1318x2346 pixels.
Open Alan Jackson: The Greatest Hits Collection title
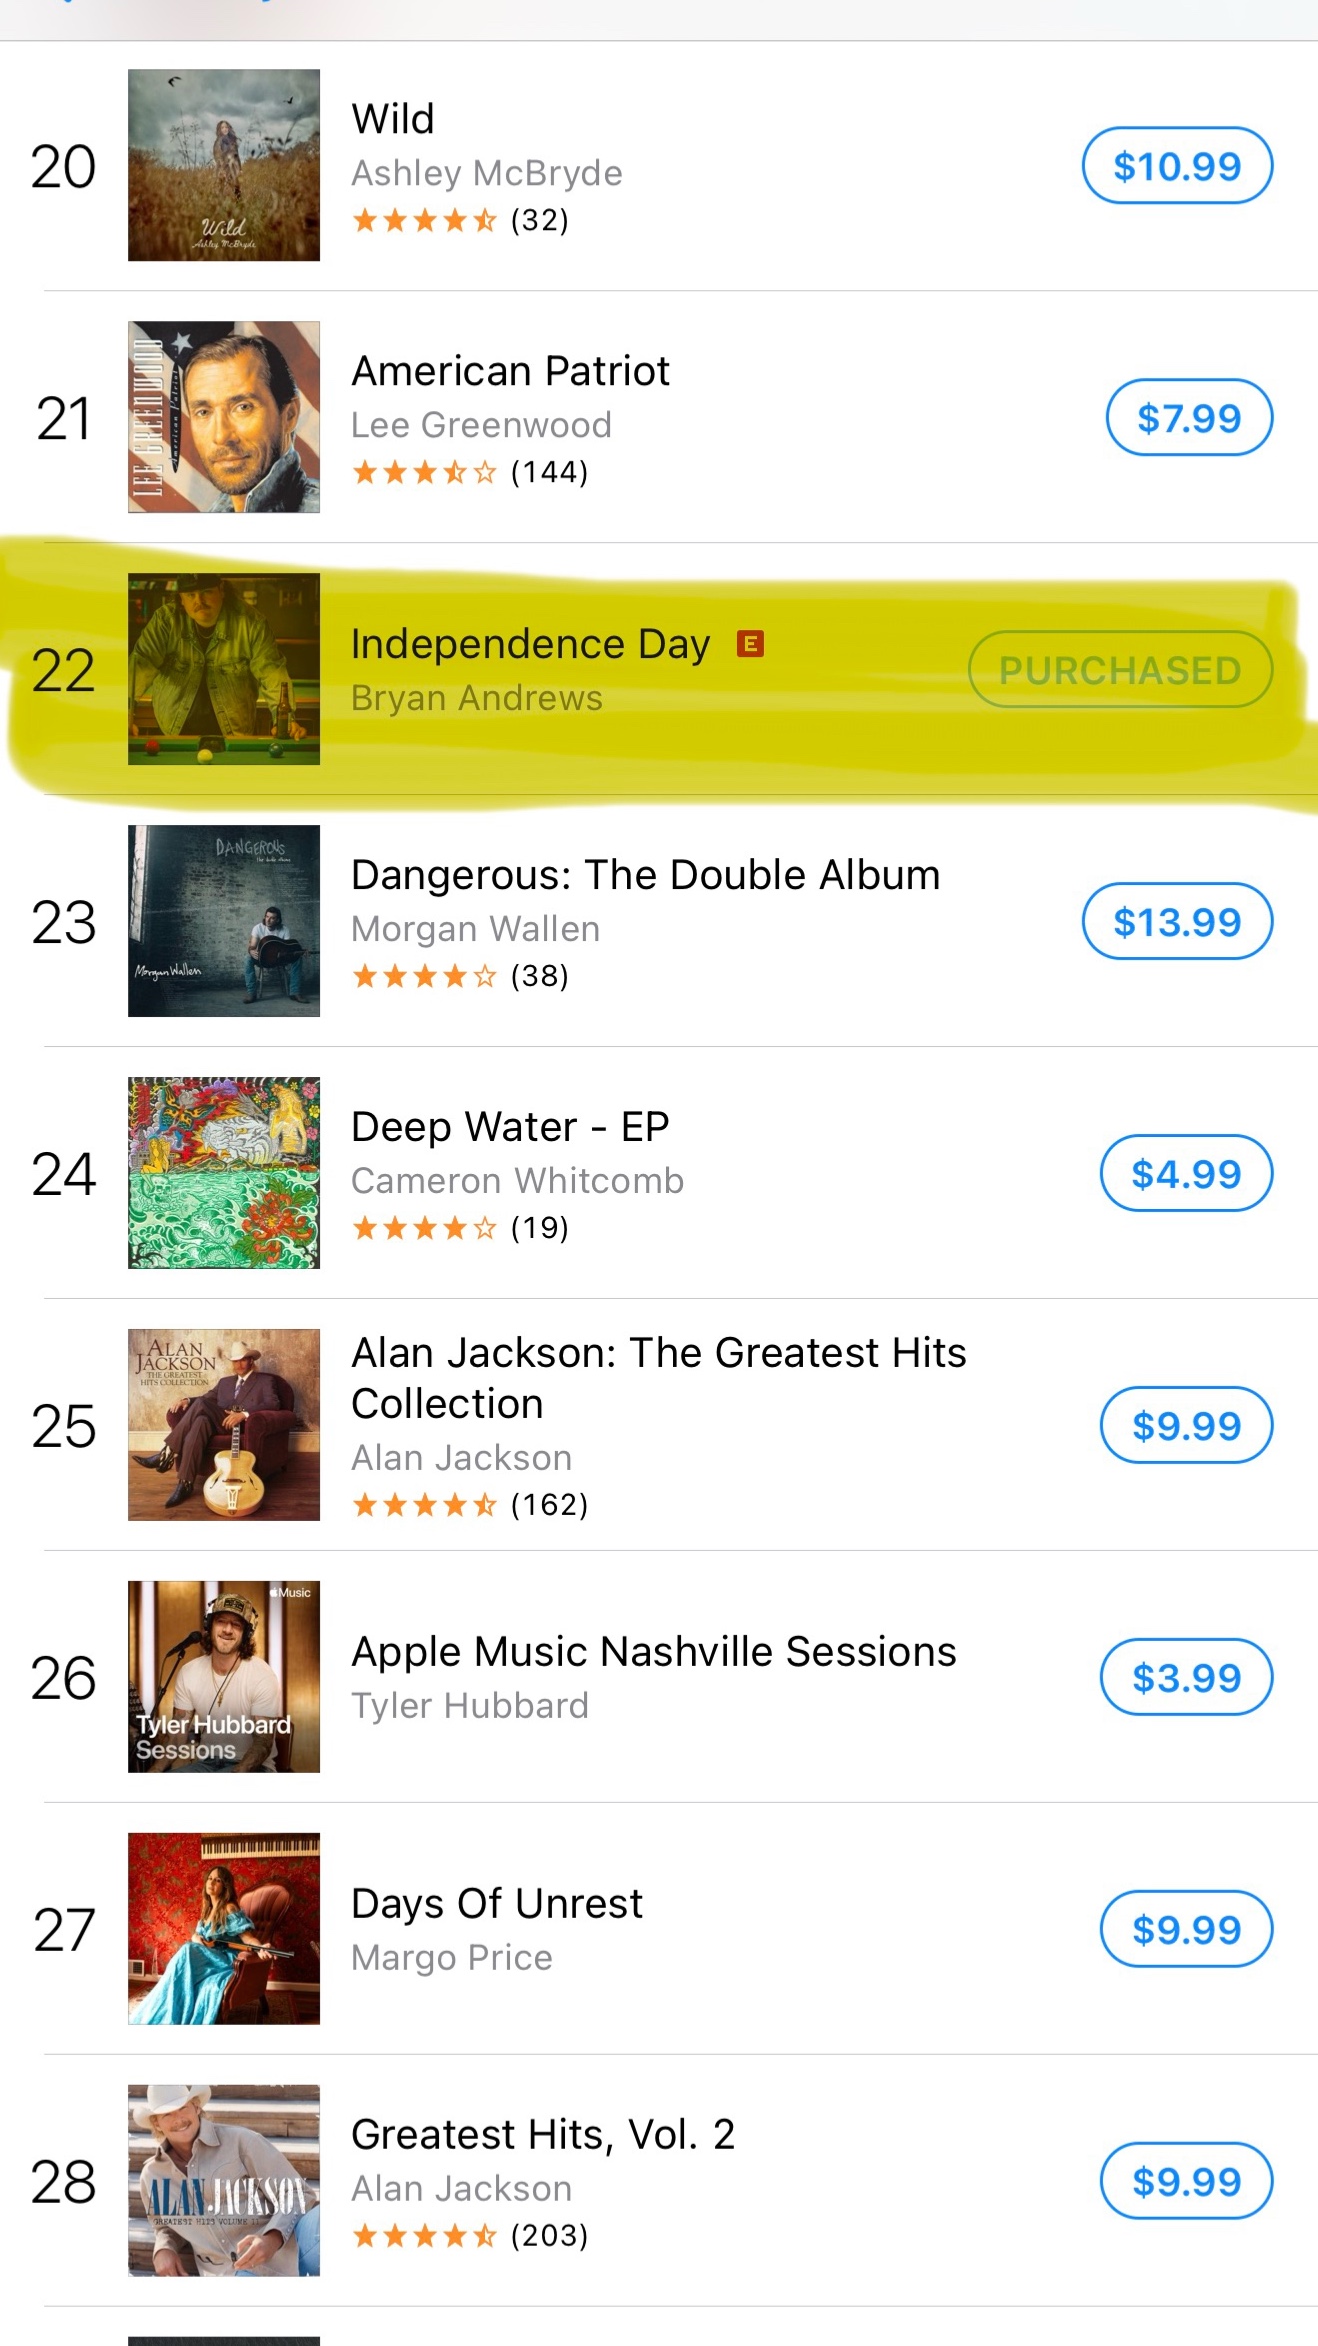659,1378
